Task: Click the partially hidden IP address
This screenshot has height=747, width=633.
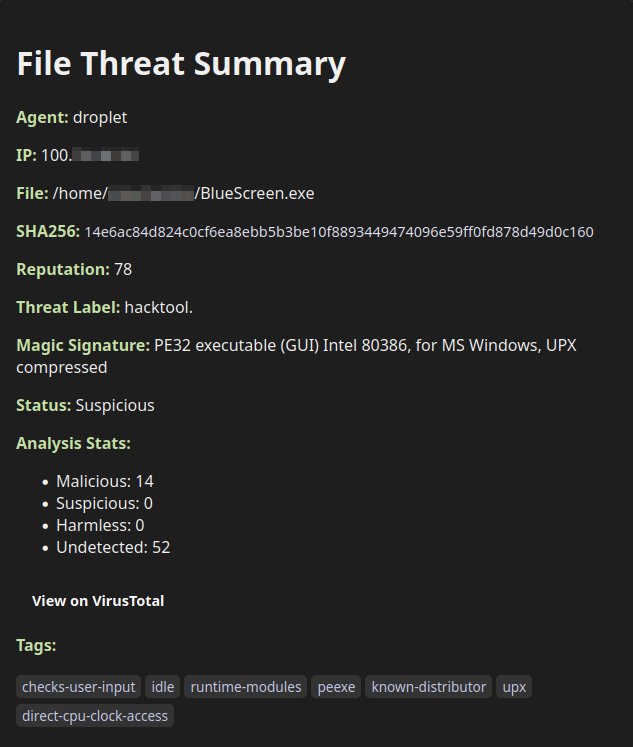Action: click(90, 155)
